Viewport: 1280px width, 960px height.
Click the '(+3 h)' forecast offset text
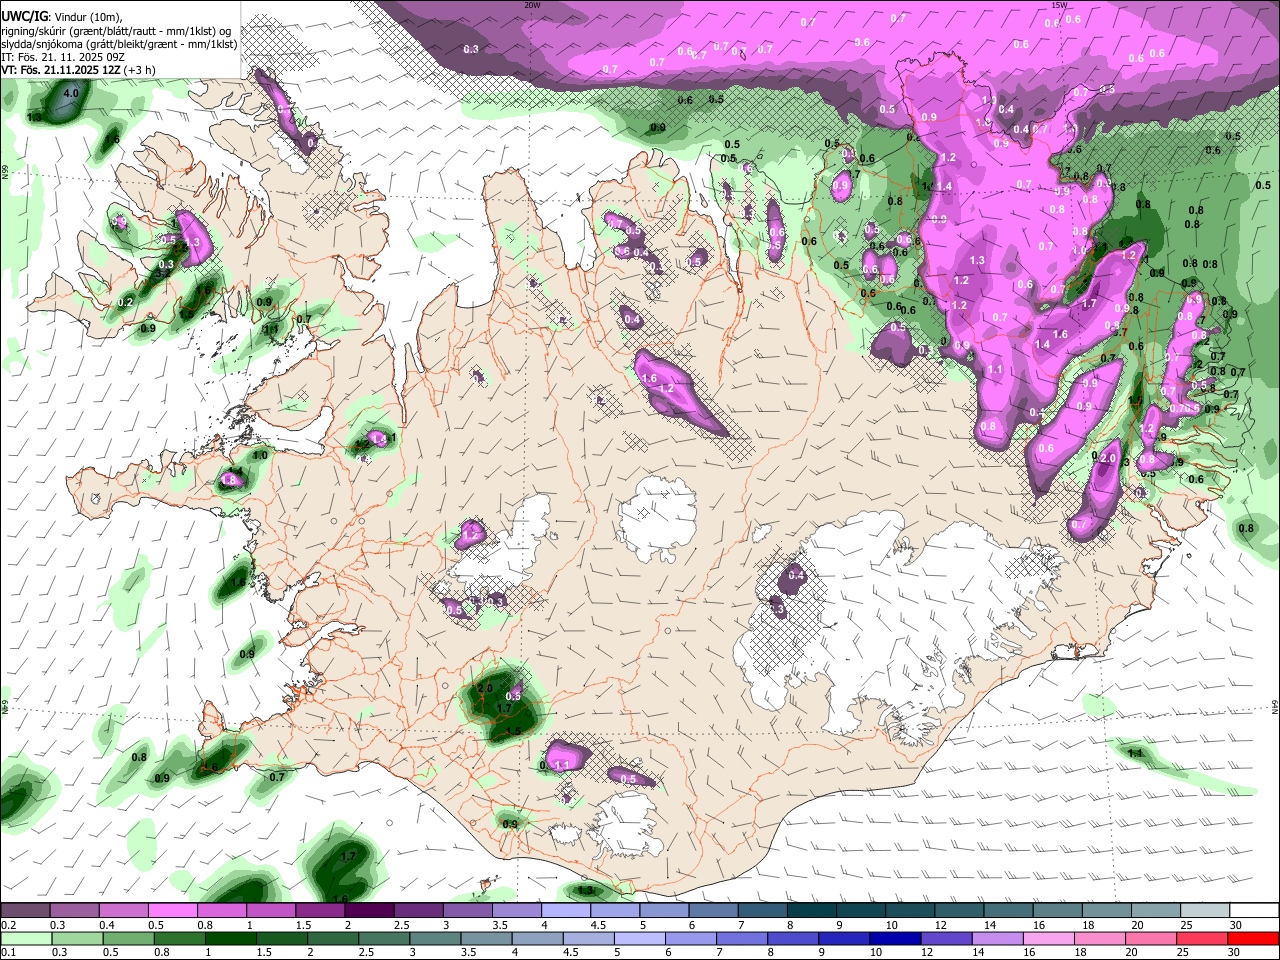click(x=142, y=70)
